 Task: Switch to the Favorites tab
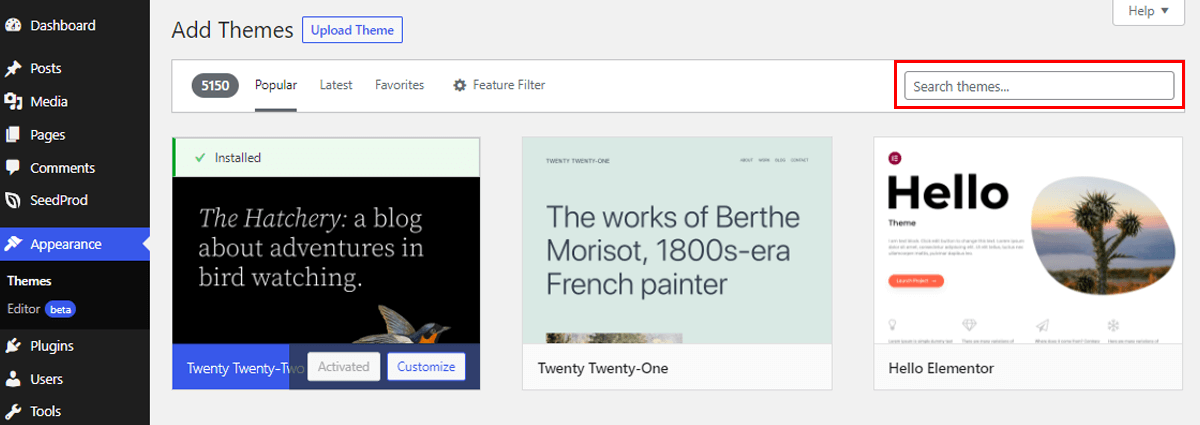coord(399,86)
